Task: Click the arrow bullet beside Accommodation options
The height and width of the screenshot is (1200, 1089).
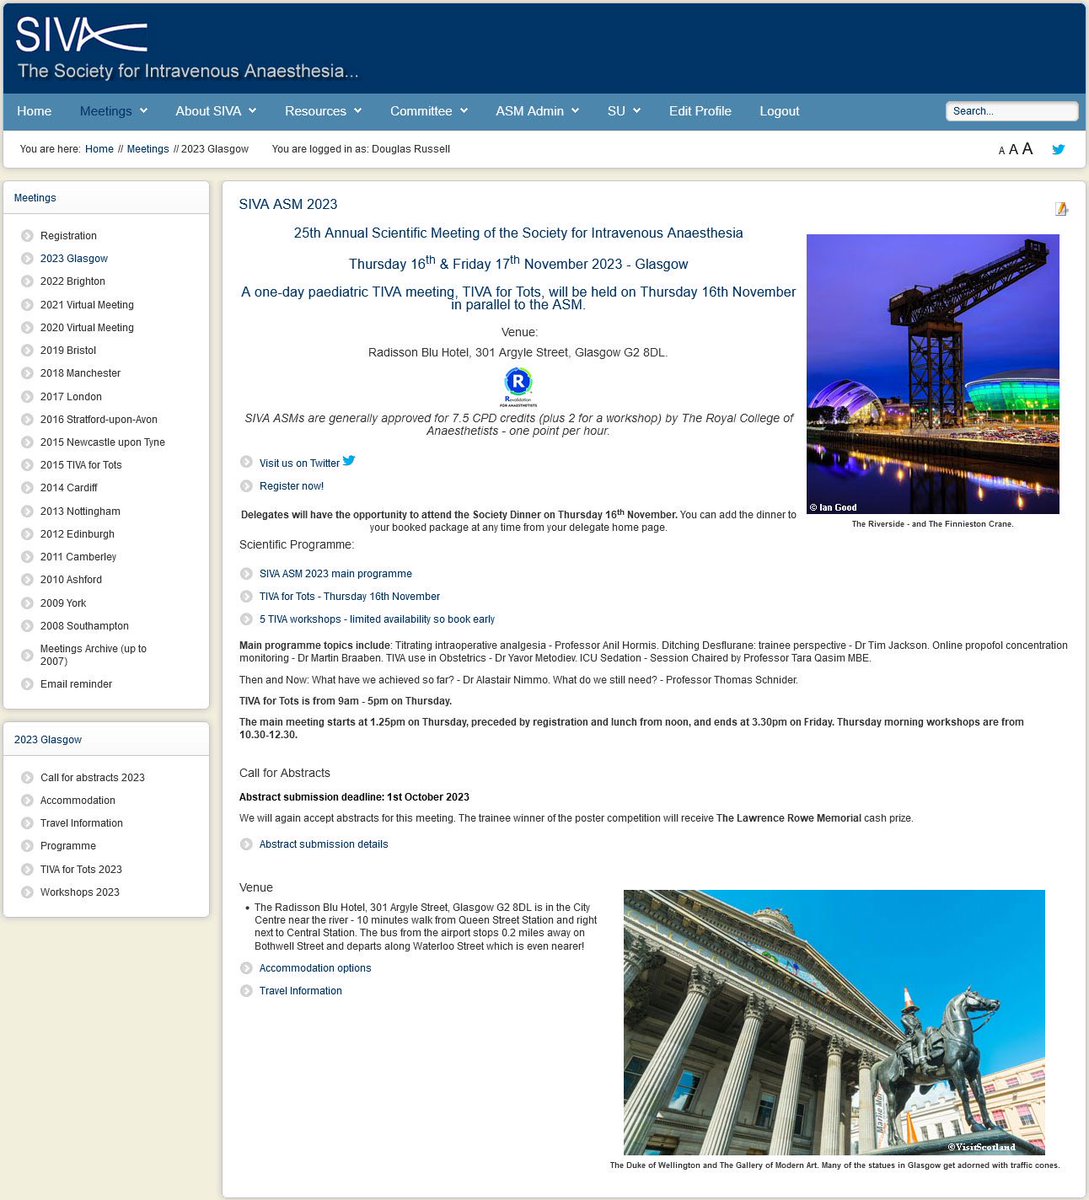Action: pos(246,968)
